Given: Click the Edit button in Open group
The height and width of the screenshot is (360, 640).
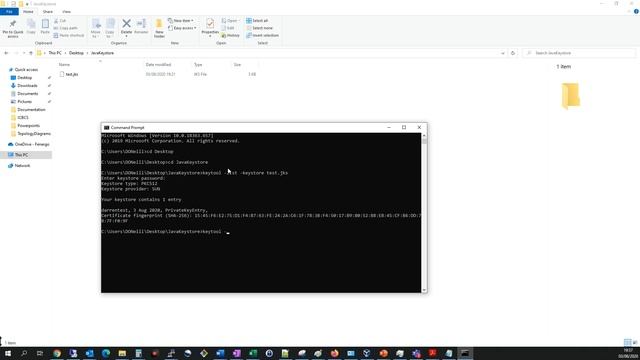Looking at the screenshot, I should point(228,28).
